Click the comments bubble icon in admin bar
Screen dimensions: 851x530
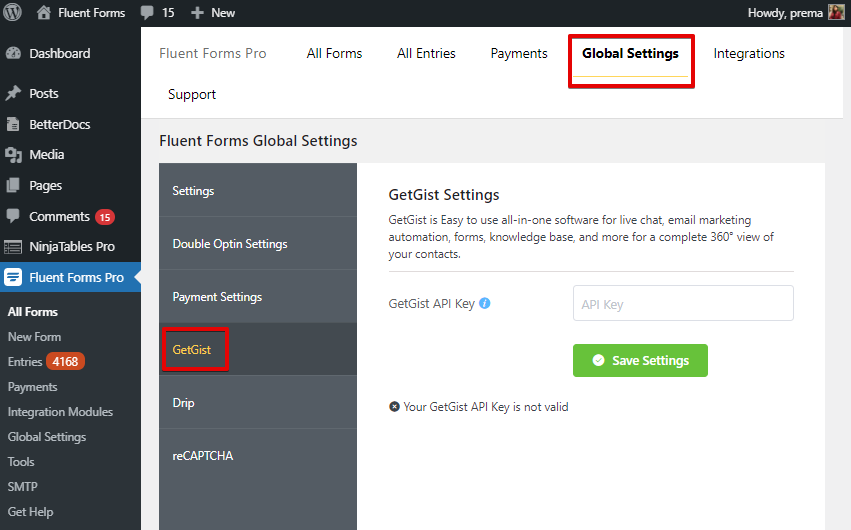147,12
